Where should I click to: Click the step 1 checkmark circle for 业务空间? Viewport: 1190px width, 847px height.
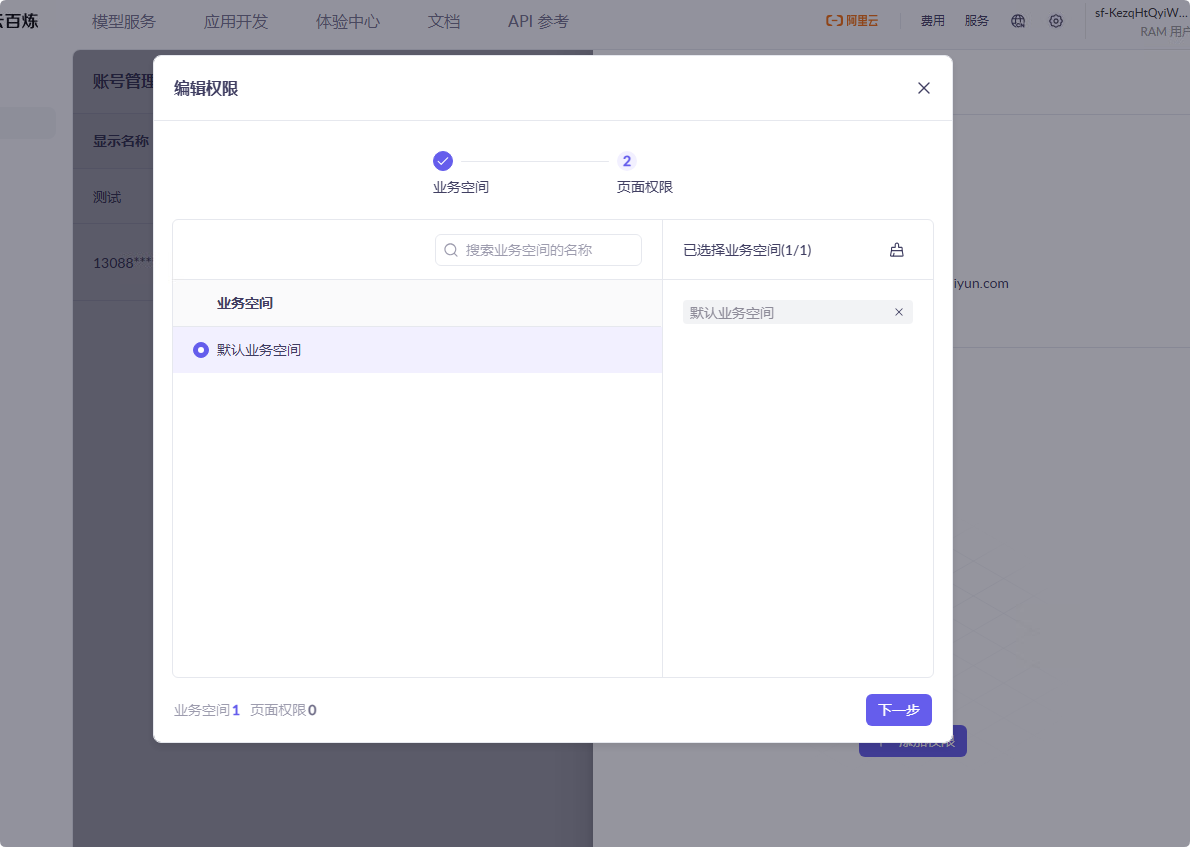point(442,160)
